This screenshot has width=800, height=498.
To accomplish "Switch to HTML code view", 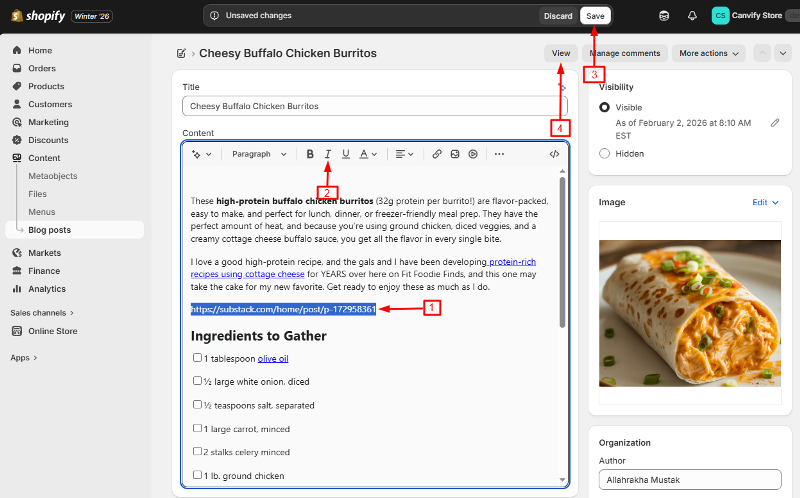I will tap(555, 154).
